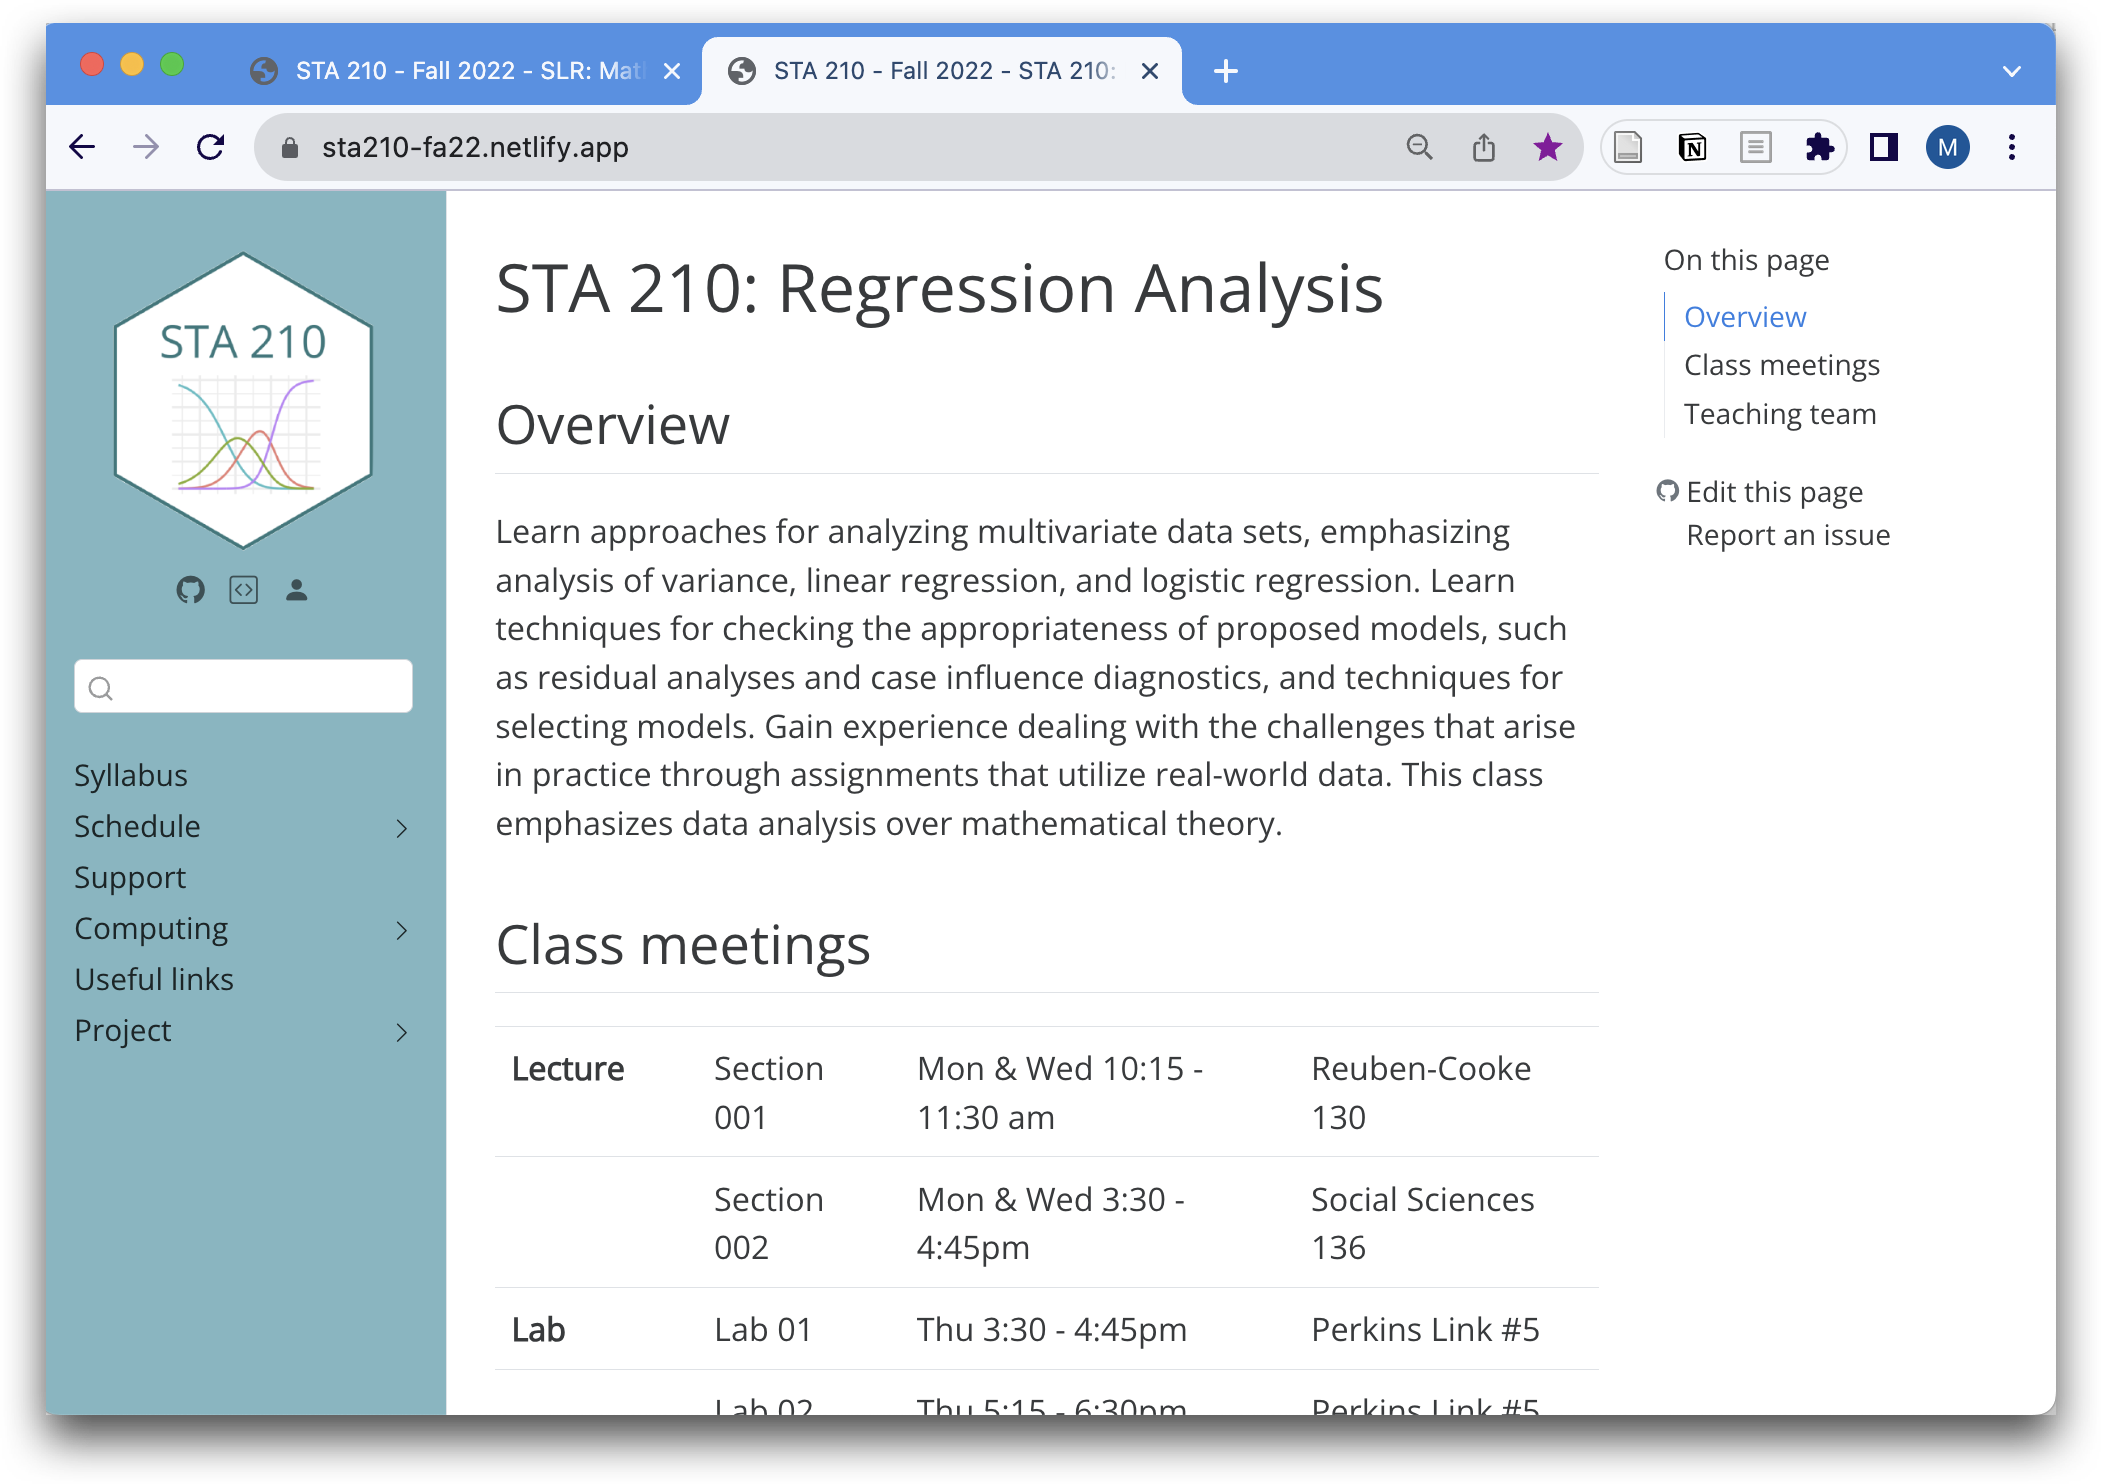Open the Notion extension icon
This screenshot has width=2101, height=1484.
click(1691, 148)
